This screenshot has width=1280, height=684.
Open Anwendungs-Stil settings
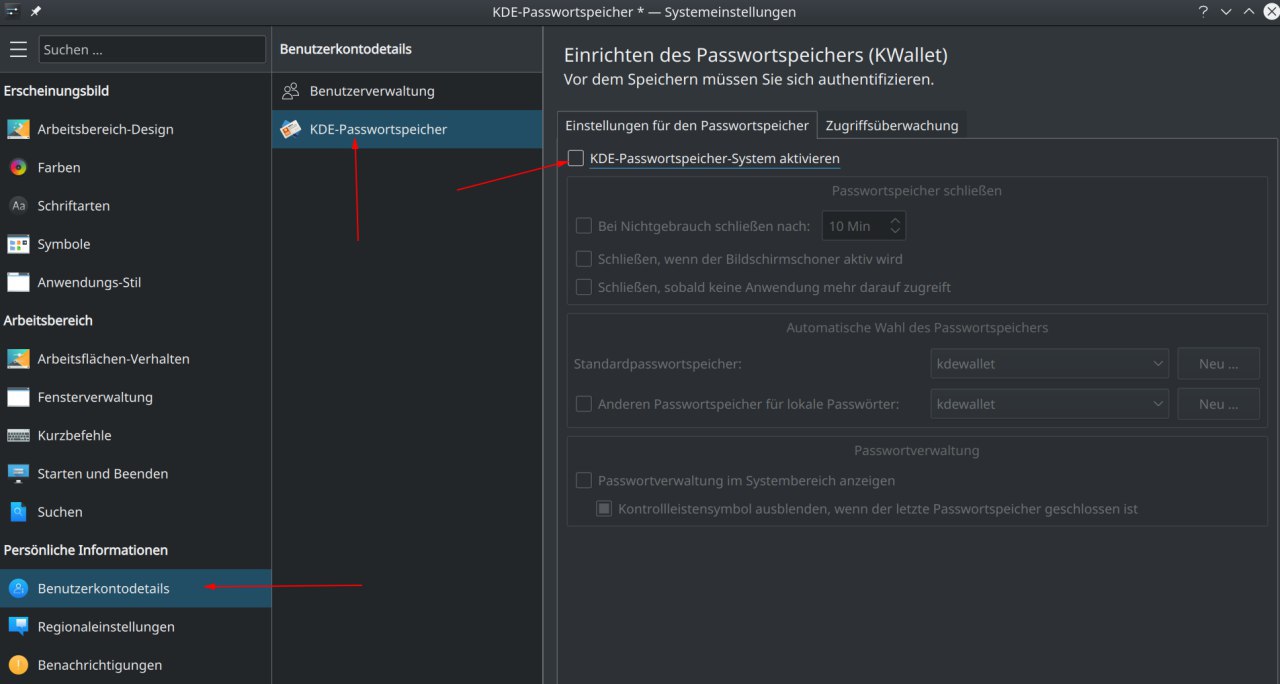click(x=135, y=282)
